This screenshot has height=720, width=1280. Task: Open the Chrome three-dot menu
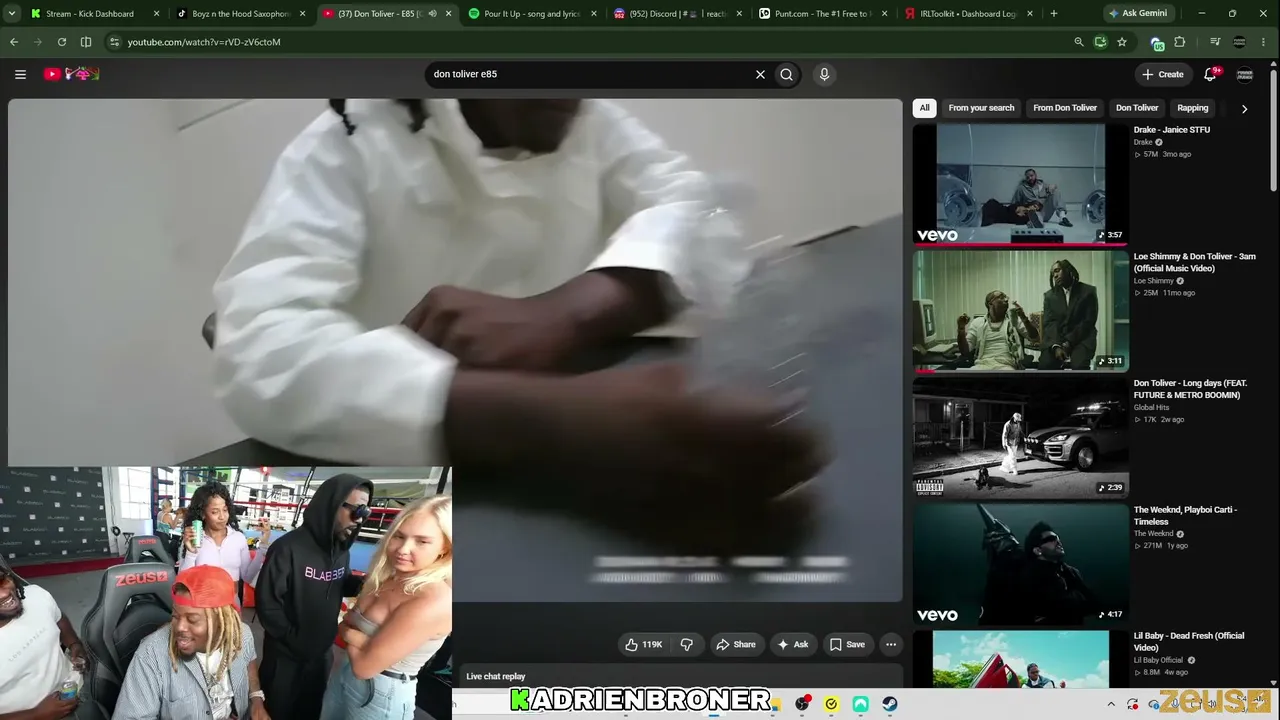(x=1262, y=42)
